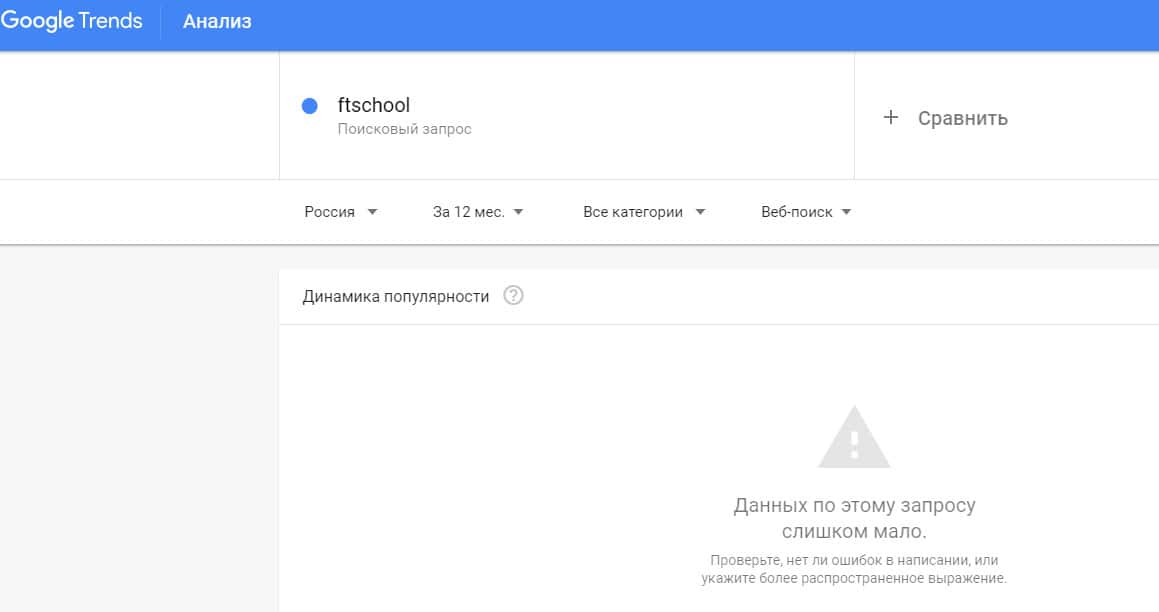Viewport: 1159px width, 612px height.
Task: Click the Поисковый запрос subtitle
Action: pyautogui.click(x=404, y=129)
